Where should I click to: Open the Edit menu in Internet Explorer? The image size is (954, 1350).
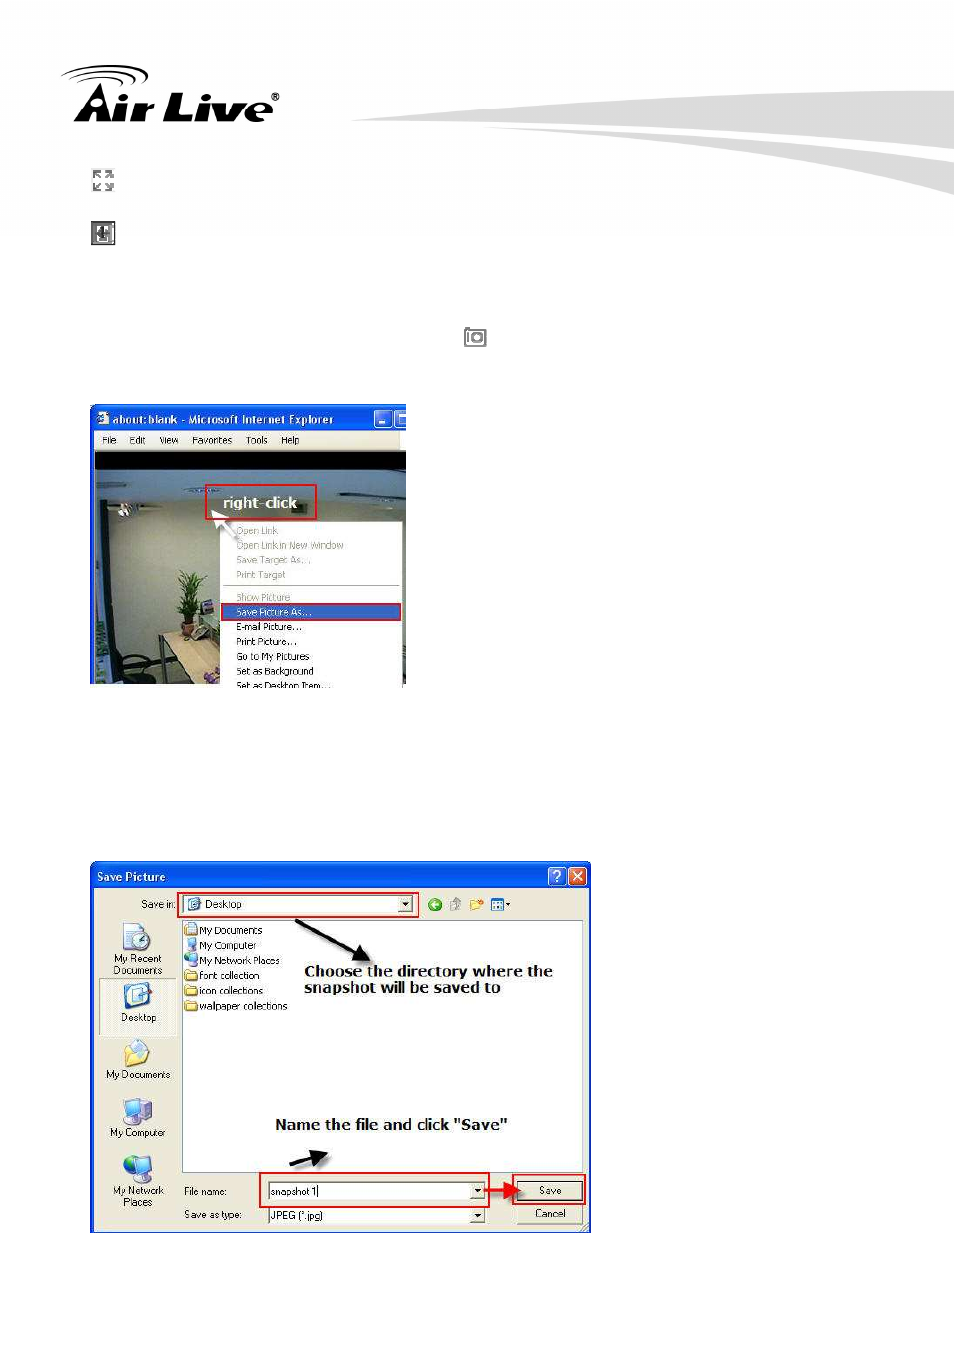137,440
